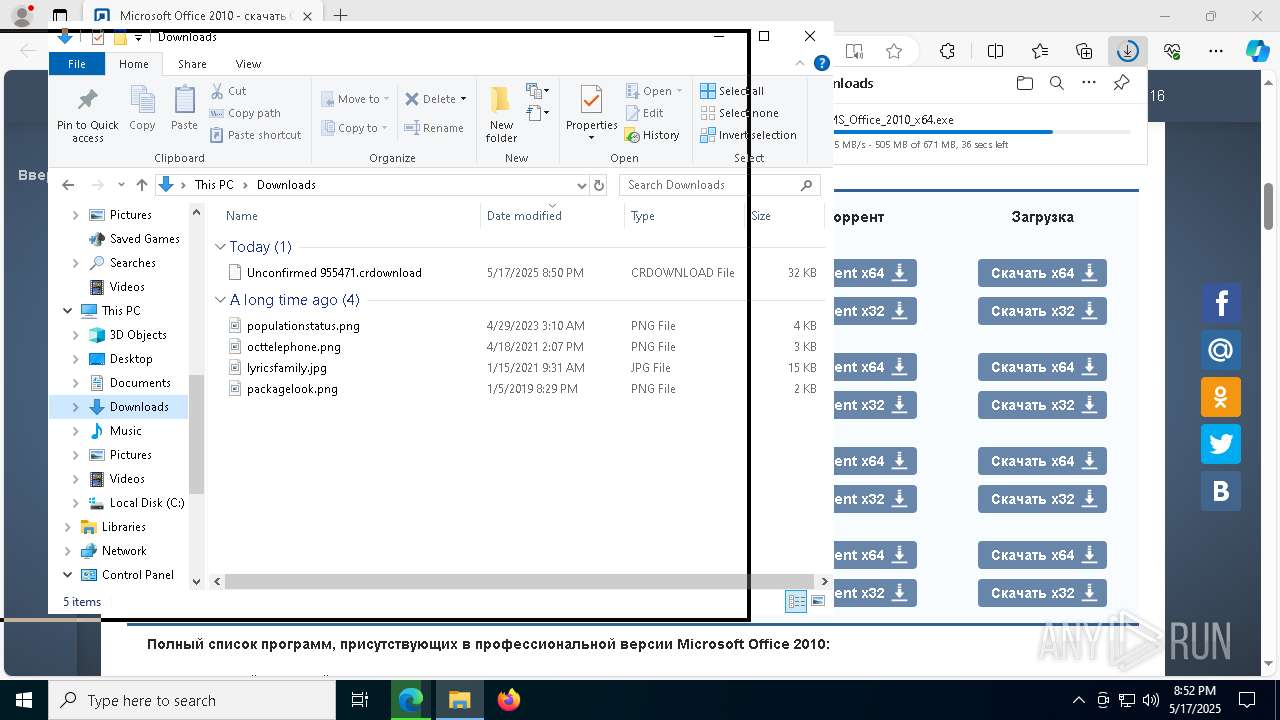Open Edge Extensions puzzle icon

click(x=947, y=51)
